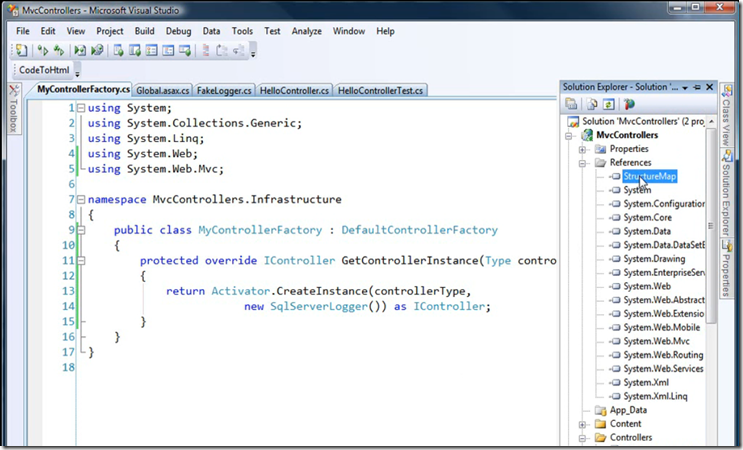743x450 pixels.
Task: Toggle Show All Files in Solution Explorer
Action: pos(592,104)
